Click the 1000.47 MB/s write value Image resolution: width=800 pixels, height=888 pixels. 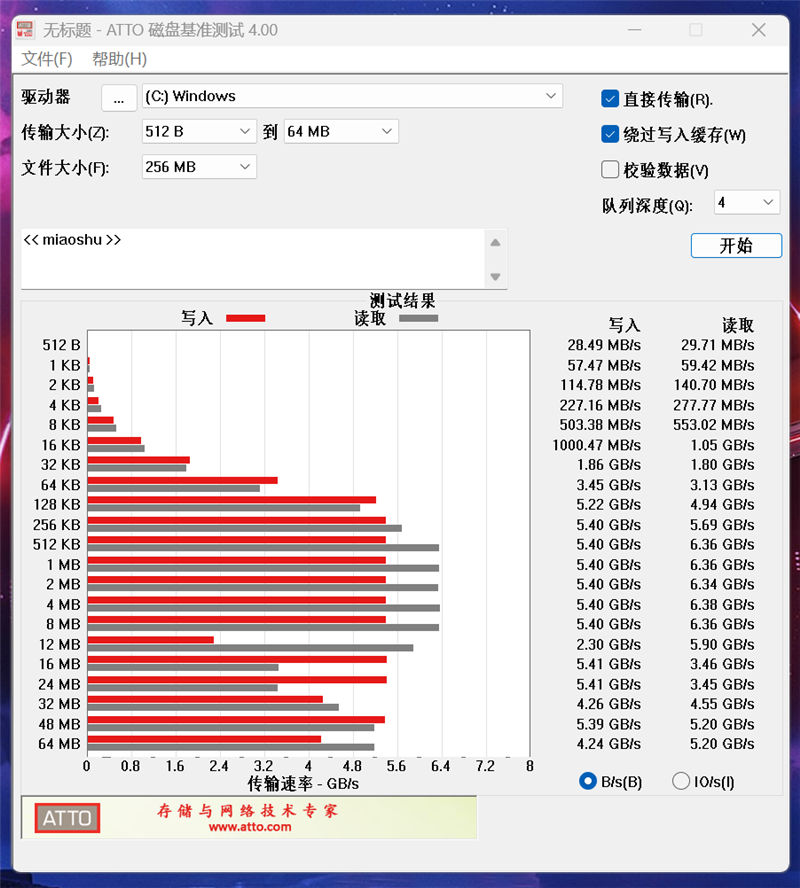[596, 445]
